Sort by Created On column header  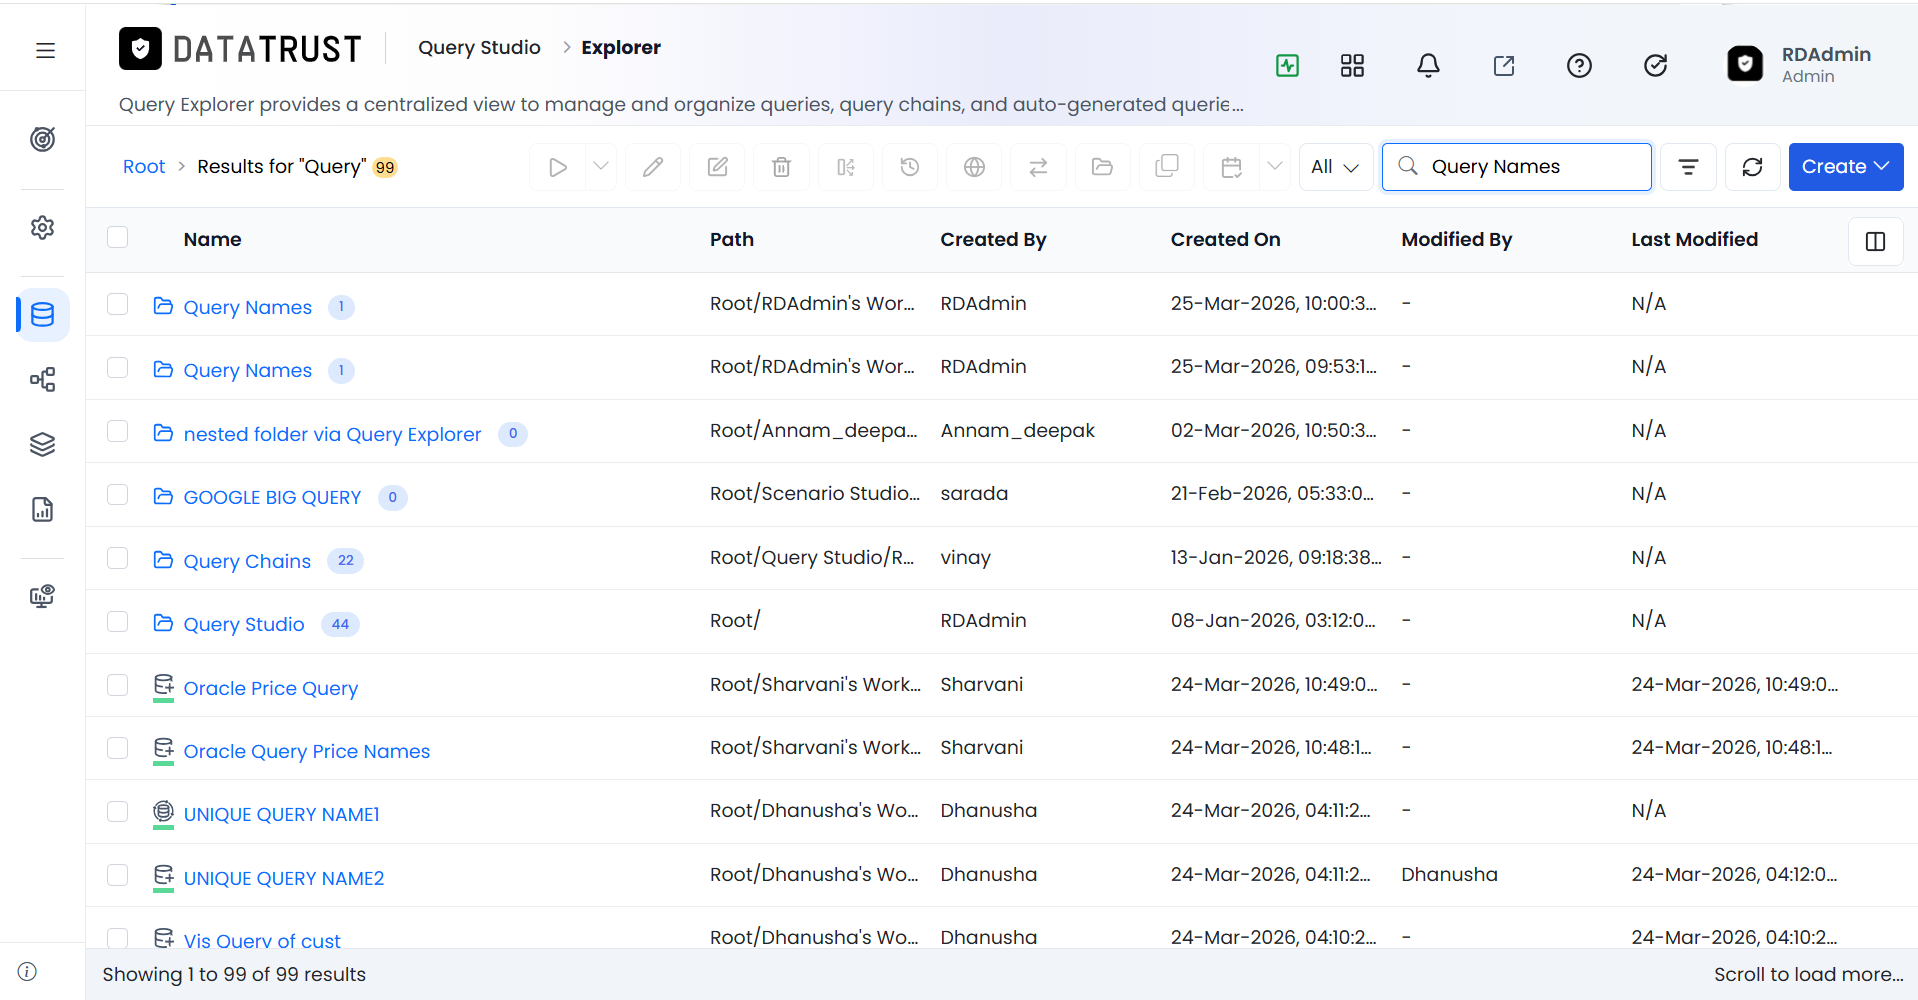pyautogui.click(x=1225, y=239)
